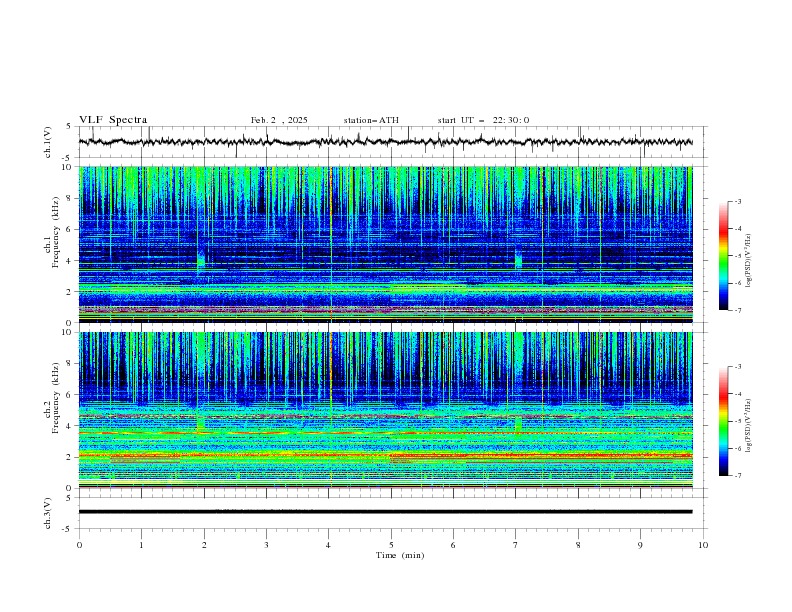Click time axis tick label "4"
Screen dimensions: 792x612
click(329, 545)
